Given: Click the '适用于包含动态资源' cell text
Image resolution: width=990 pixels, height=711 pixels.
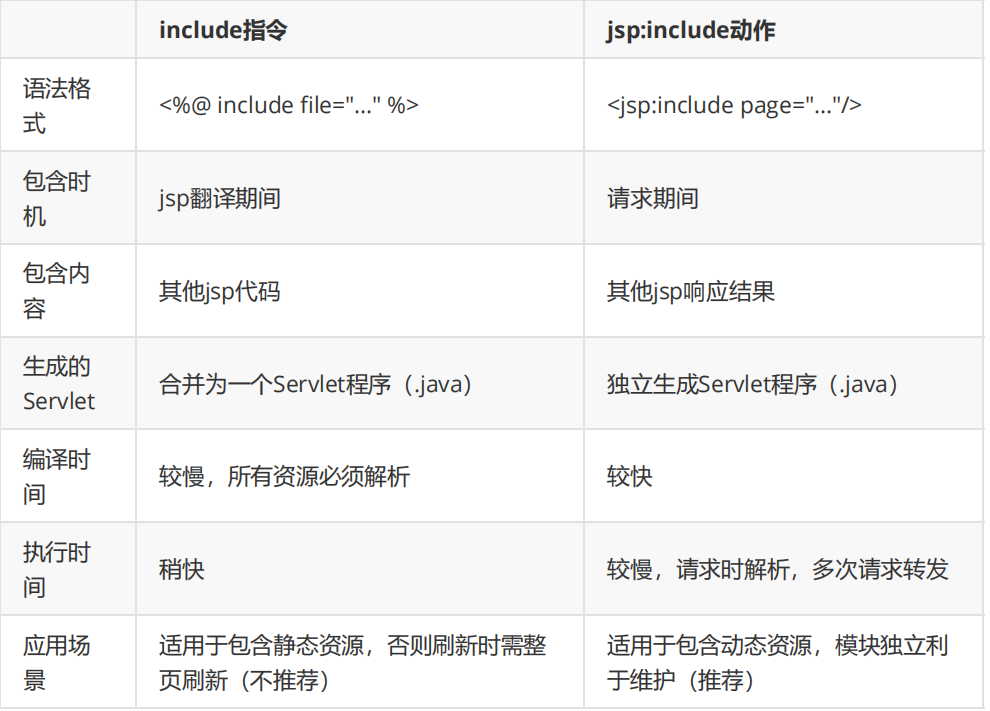Looking at the screenshot, I should [x=709, y=645].
